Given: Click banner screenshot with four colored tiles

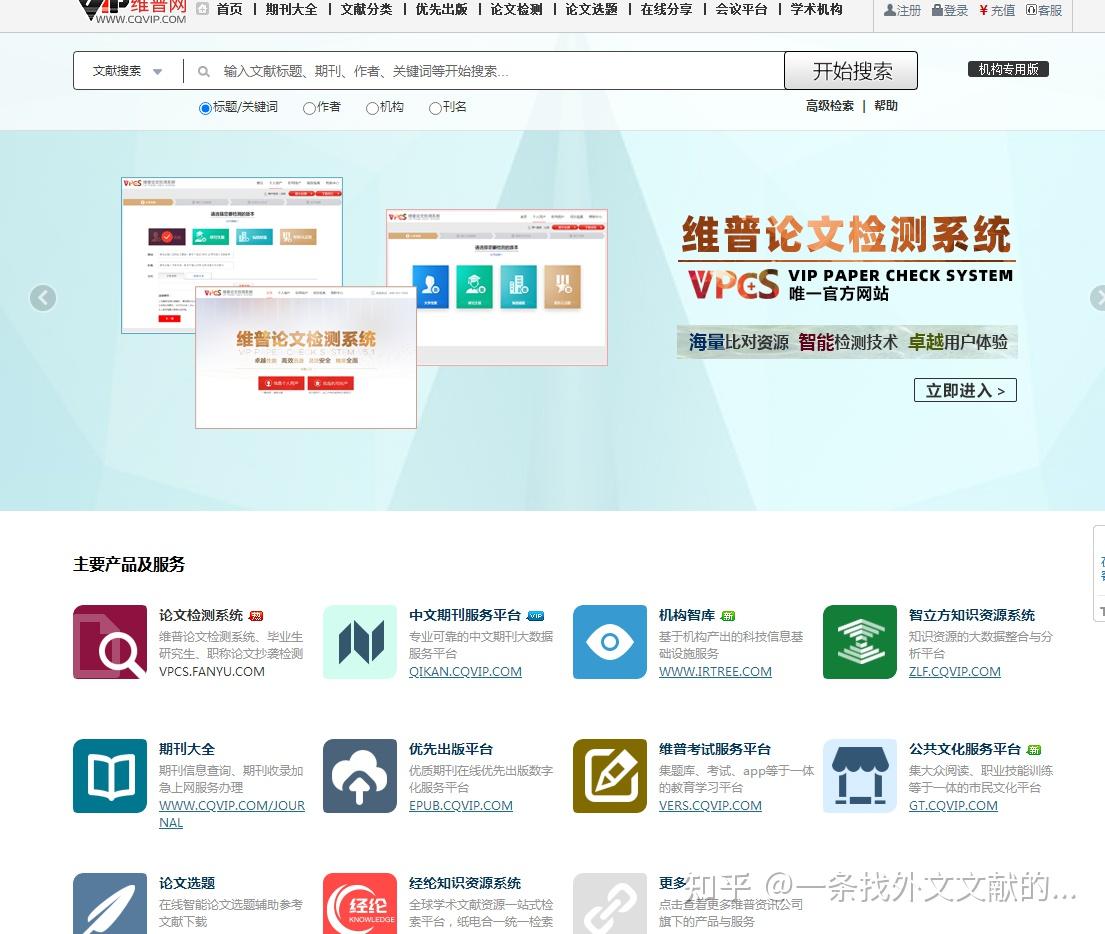Looking at the screenshot, I should pos(497,287).
